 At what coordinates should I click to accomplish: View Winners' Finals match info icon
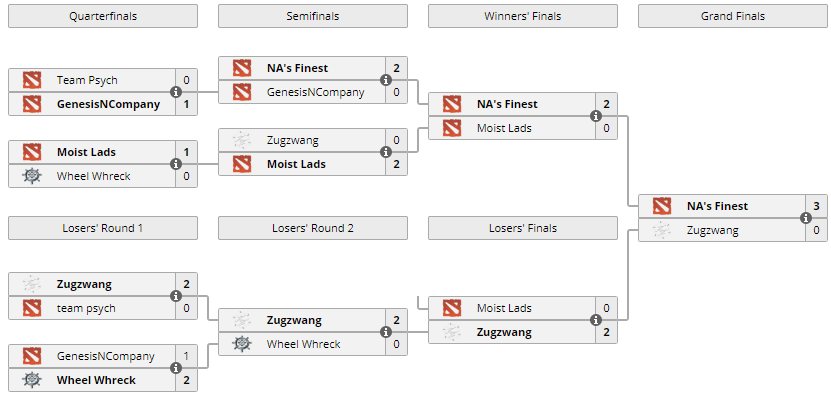point(596,116)
